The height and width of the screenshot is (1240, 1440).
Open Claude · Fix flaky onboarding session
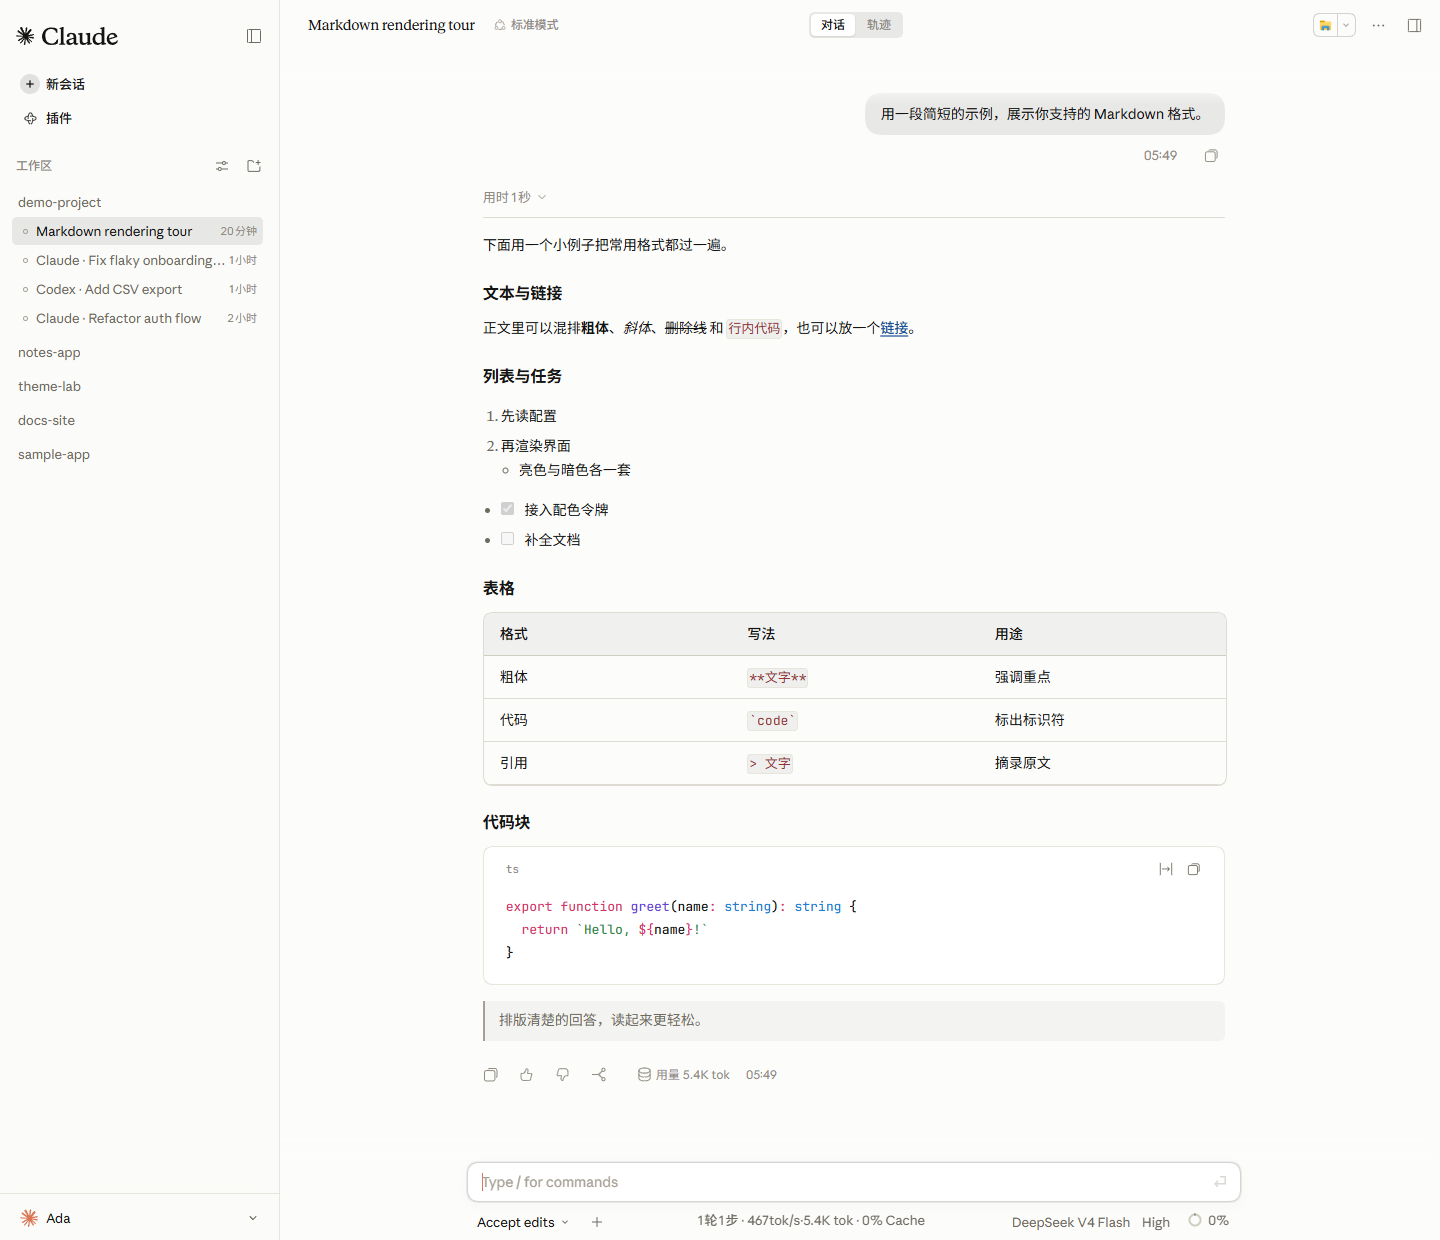(138, 260)
